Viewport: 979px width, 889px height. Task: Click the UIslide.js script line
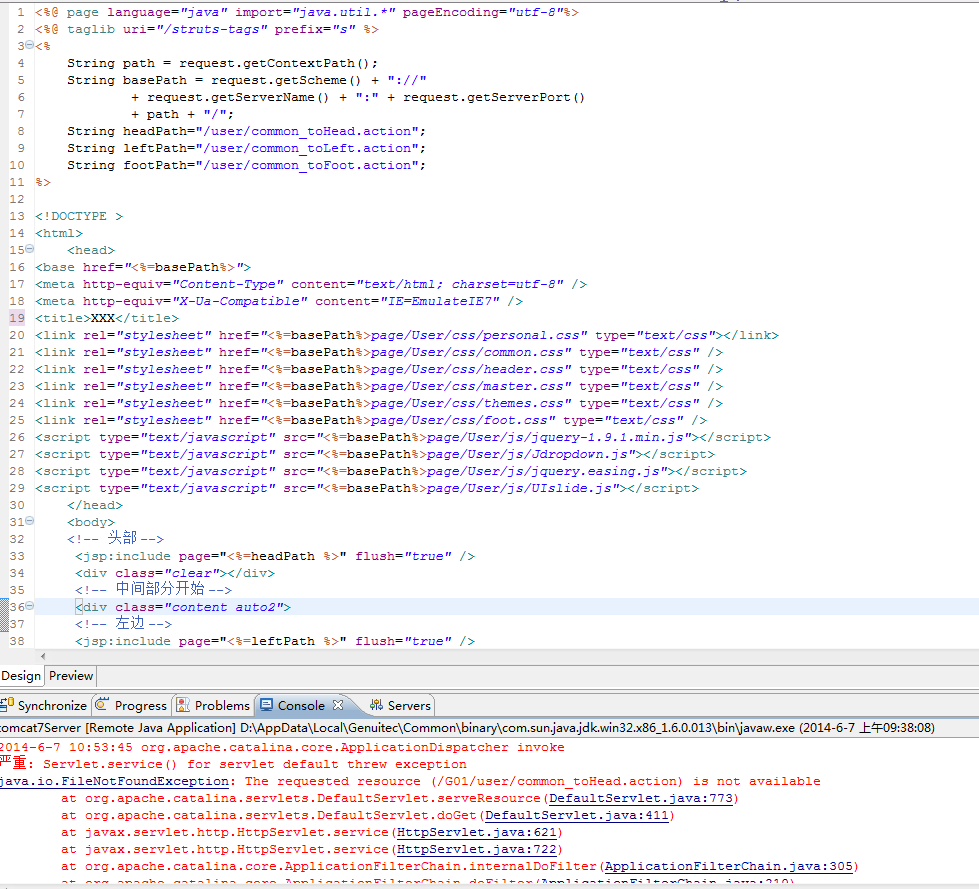coord(367,488)
